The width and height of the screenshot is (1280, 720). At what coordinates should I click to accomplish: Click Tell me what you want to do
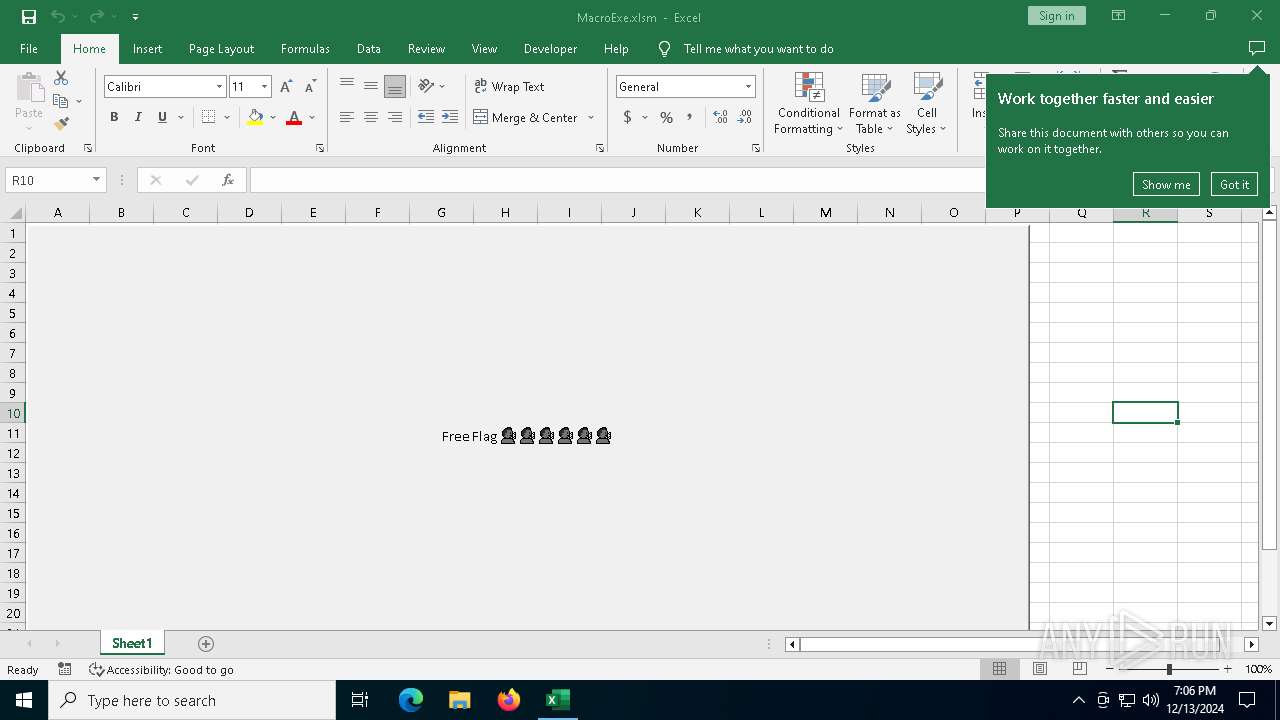(x=758, y=48)
